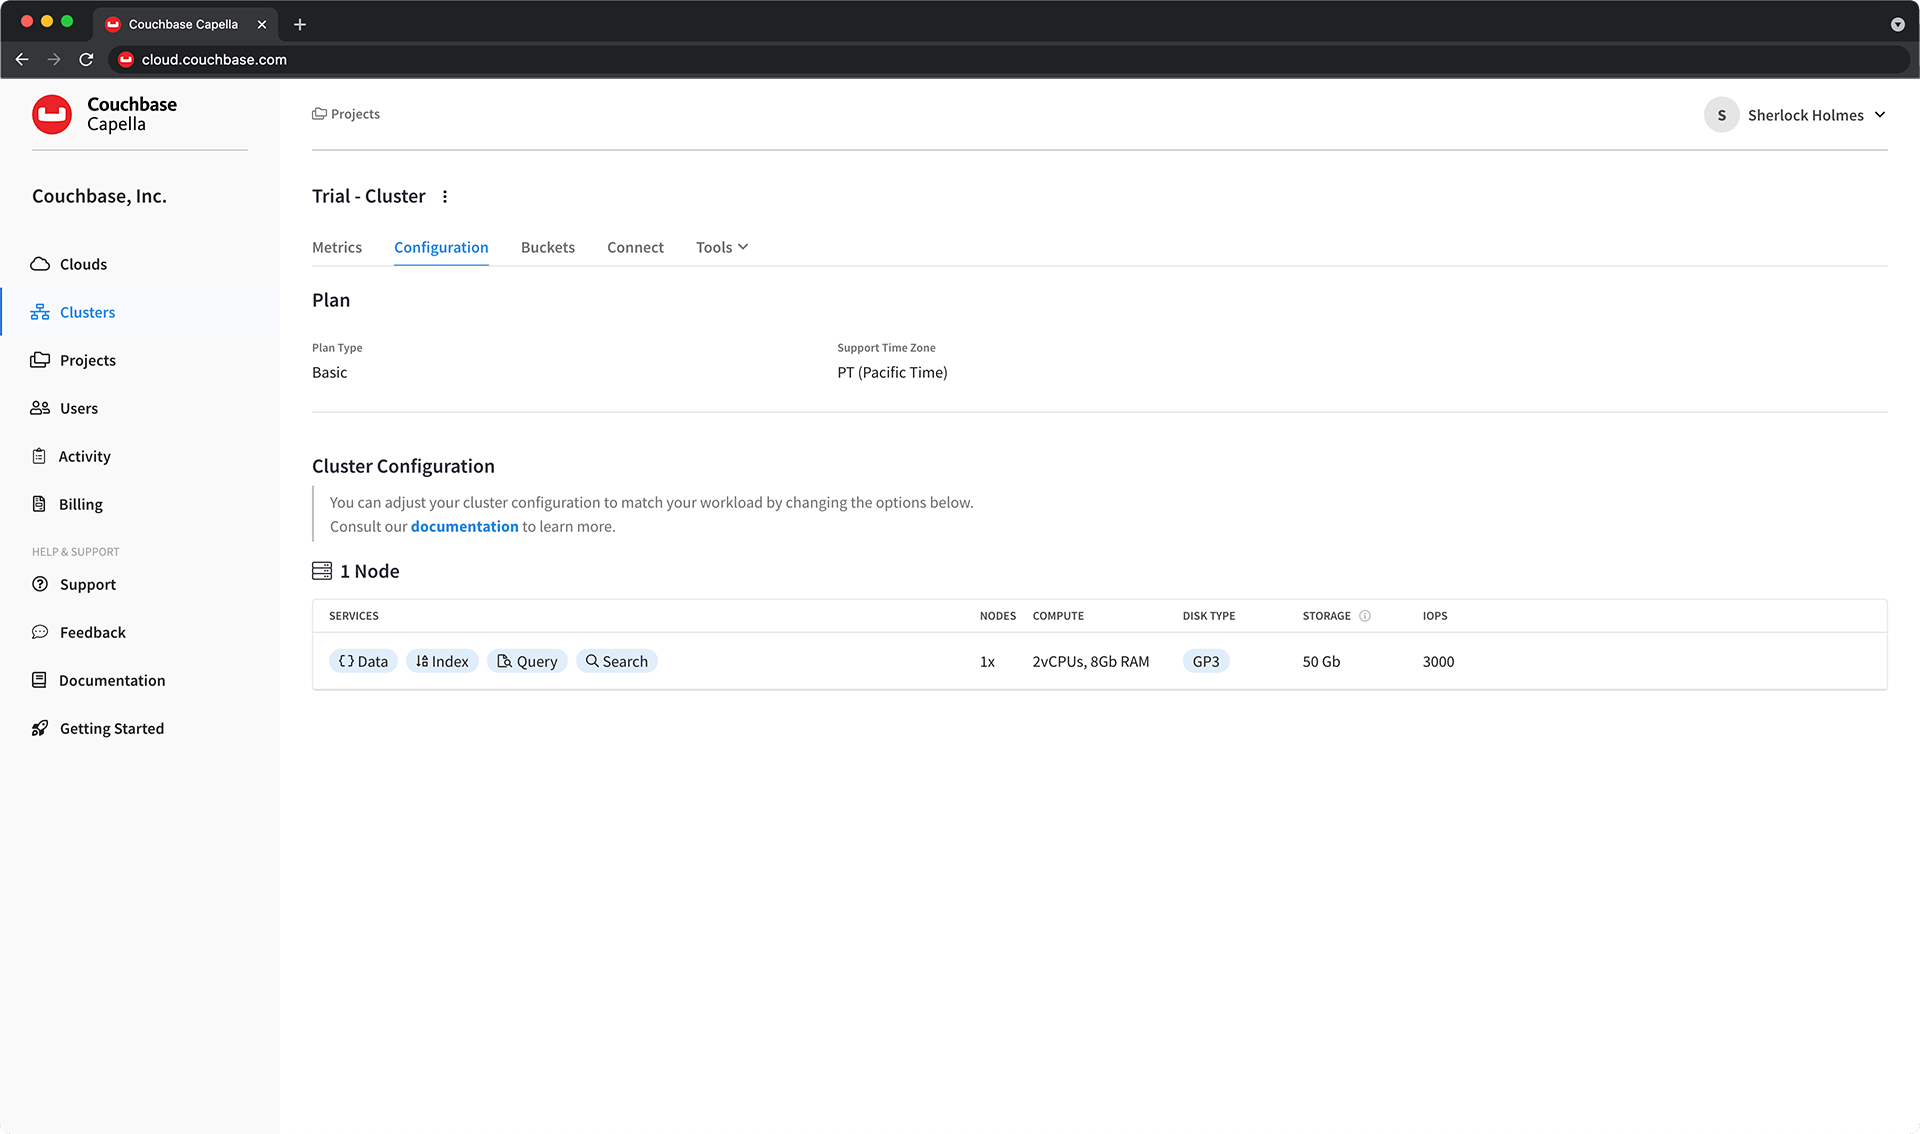Expand the Tools dropdown menu
This screenshot has width=1920, height=1134.
coord(722,247)
